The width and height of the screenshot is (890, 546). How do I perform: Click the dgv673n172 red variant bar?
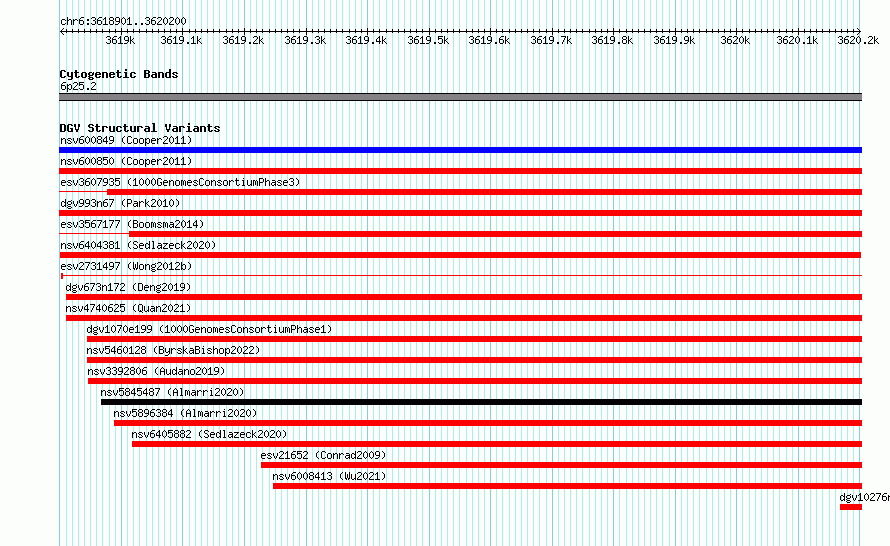point(464,297)
